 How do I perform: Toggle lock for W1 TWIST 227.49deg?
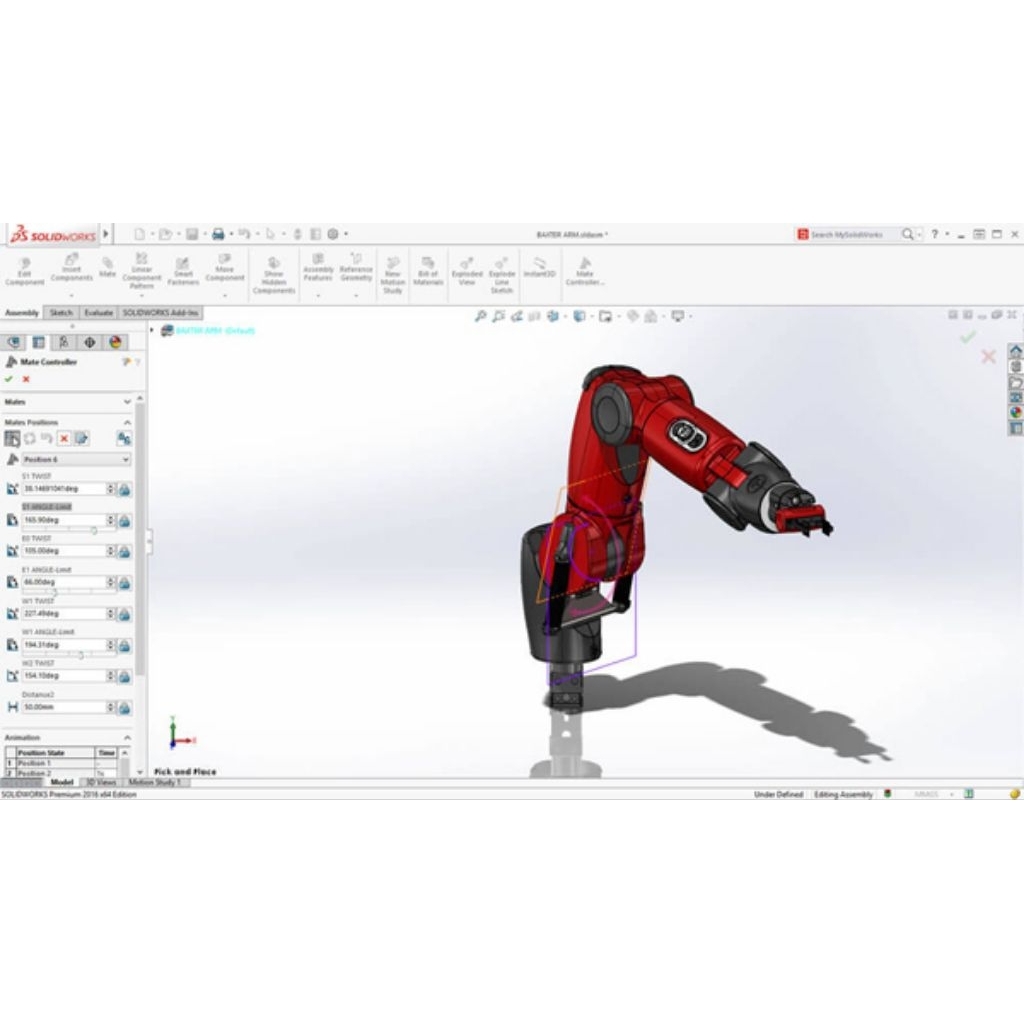tap(124, 614)
